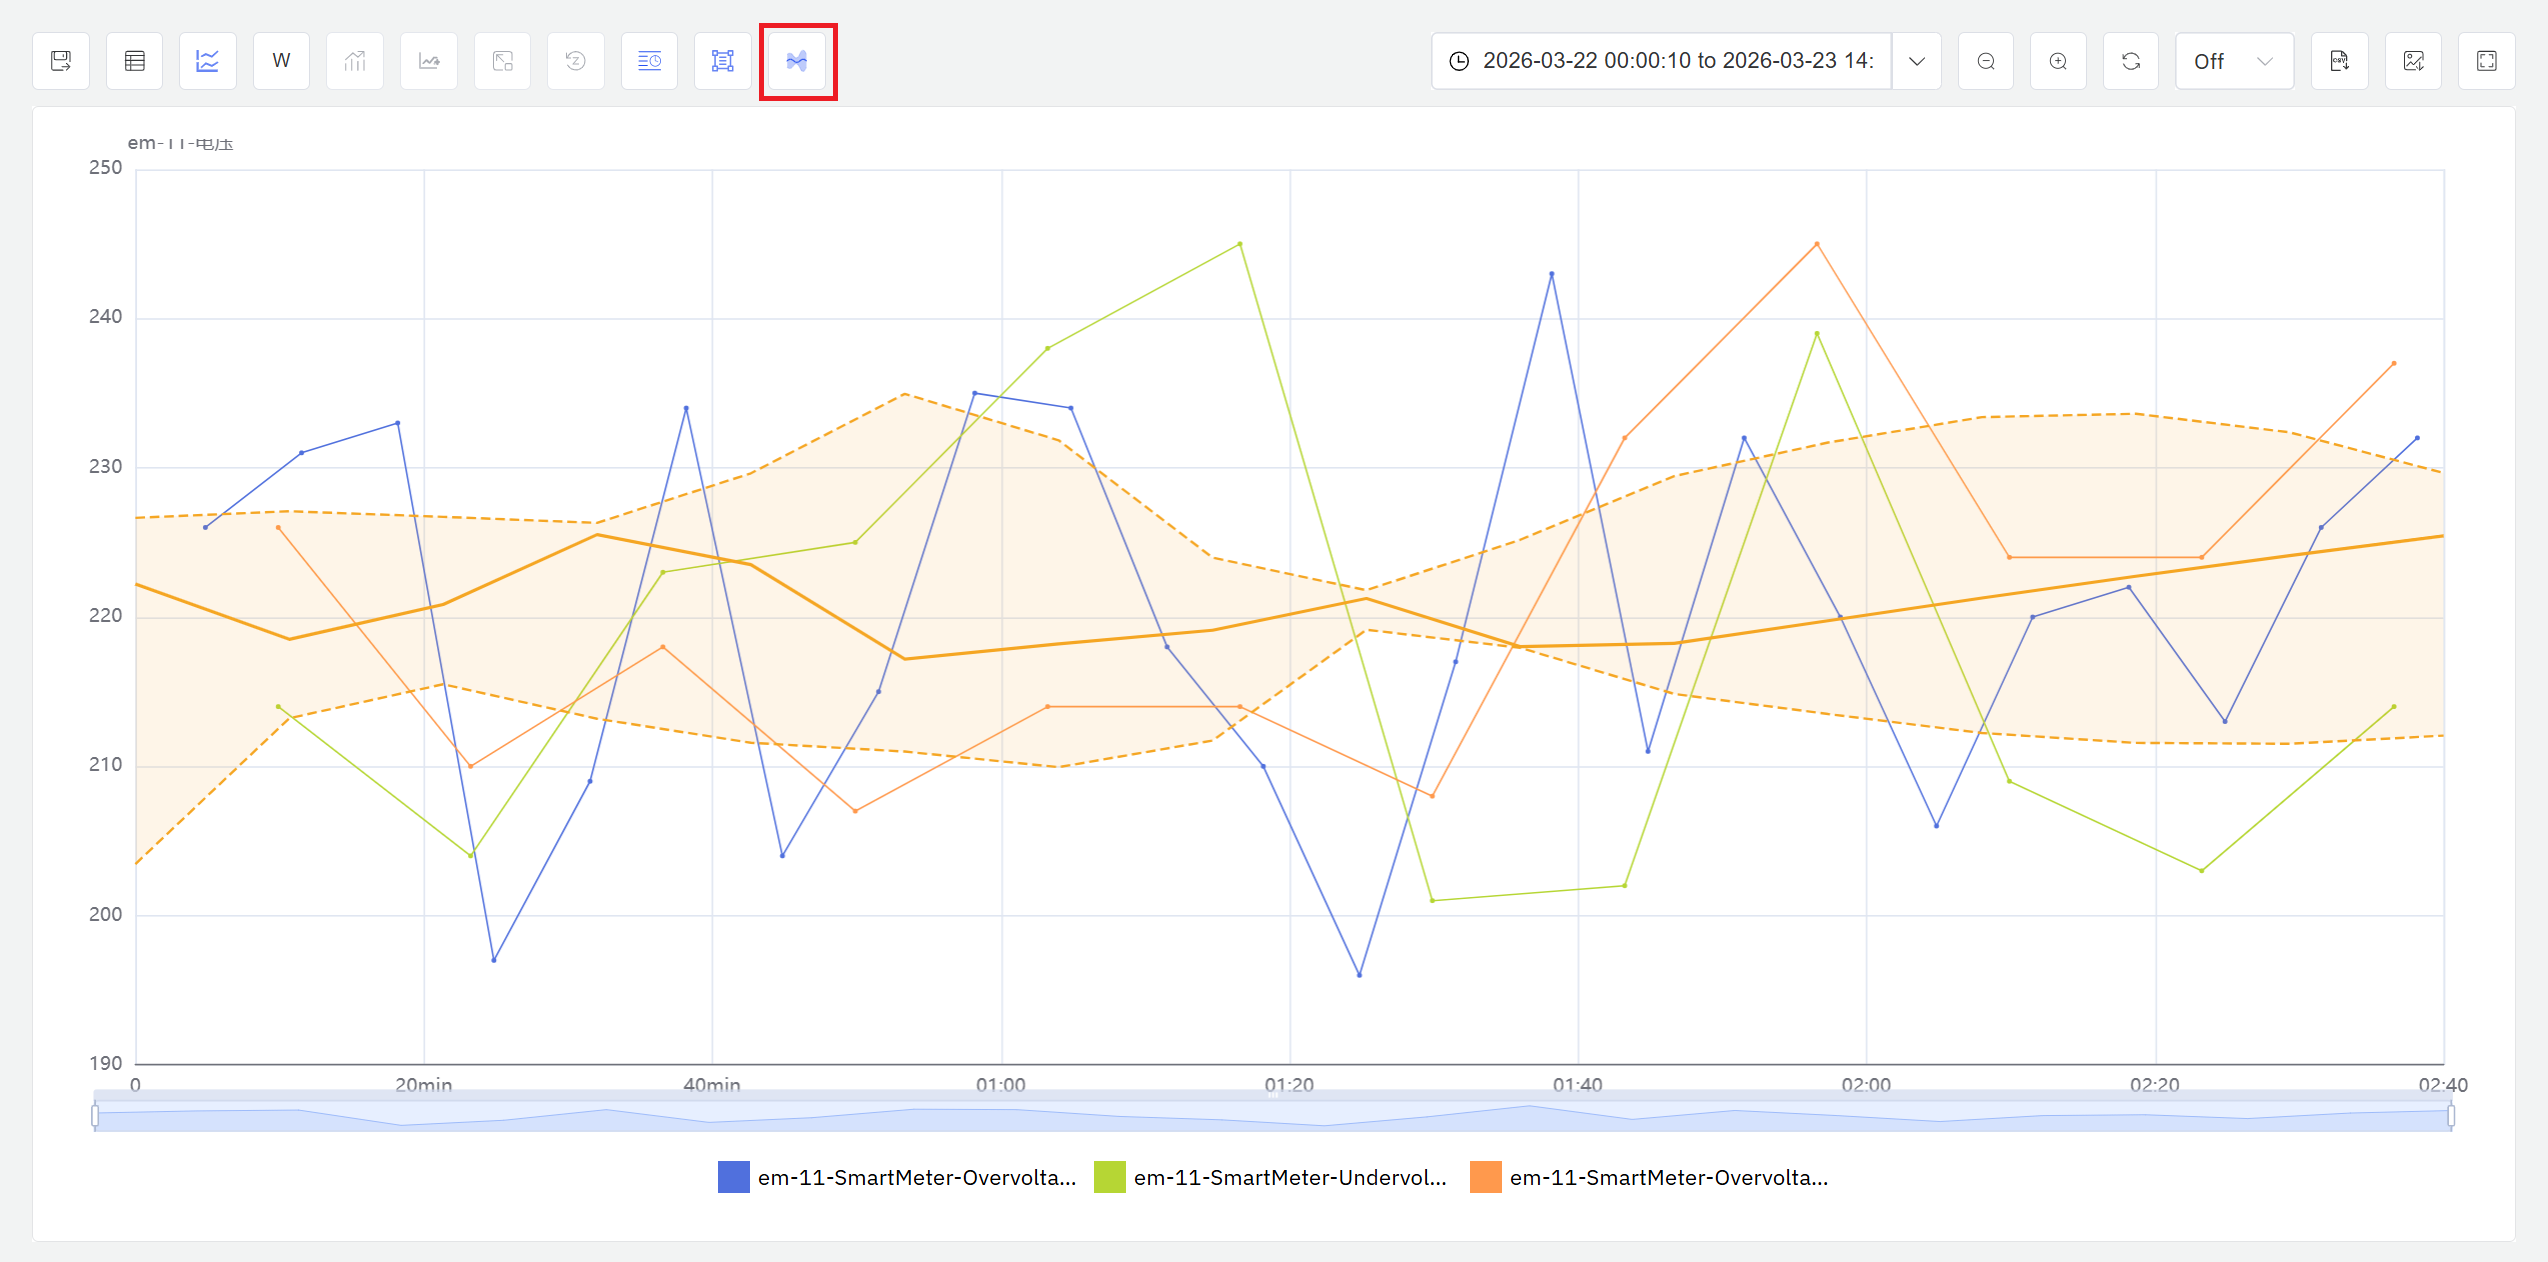This screenshot has height=1262, width=2548.
Task: Open the data table view icon
Action: pos(135,61)
